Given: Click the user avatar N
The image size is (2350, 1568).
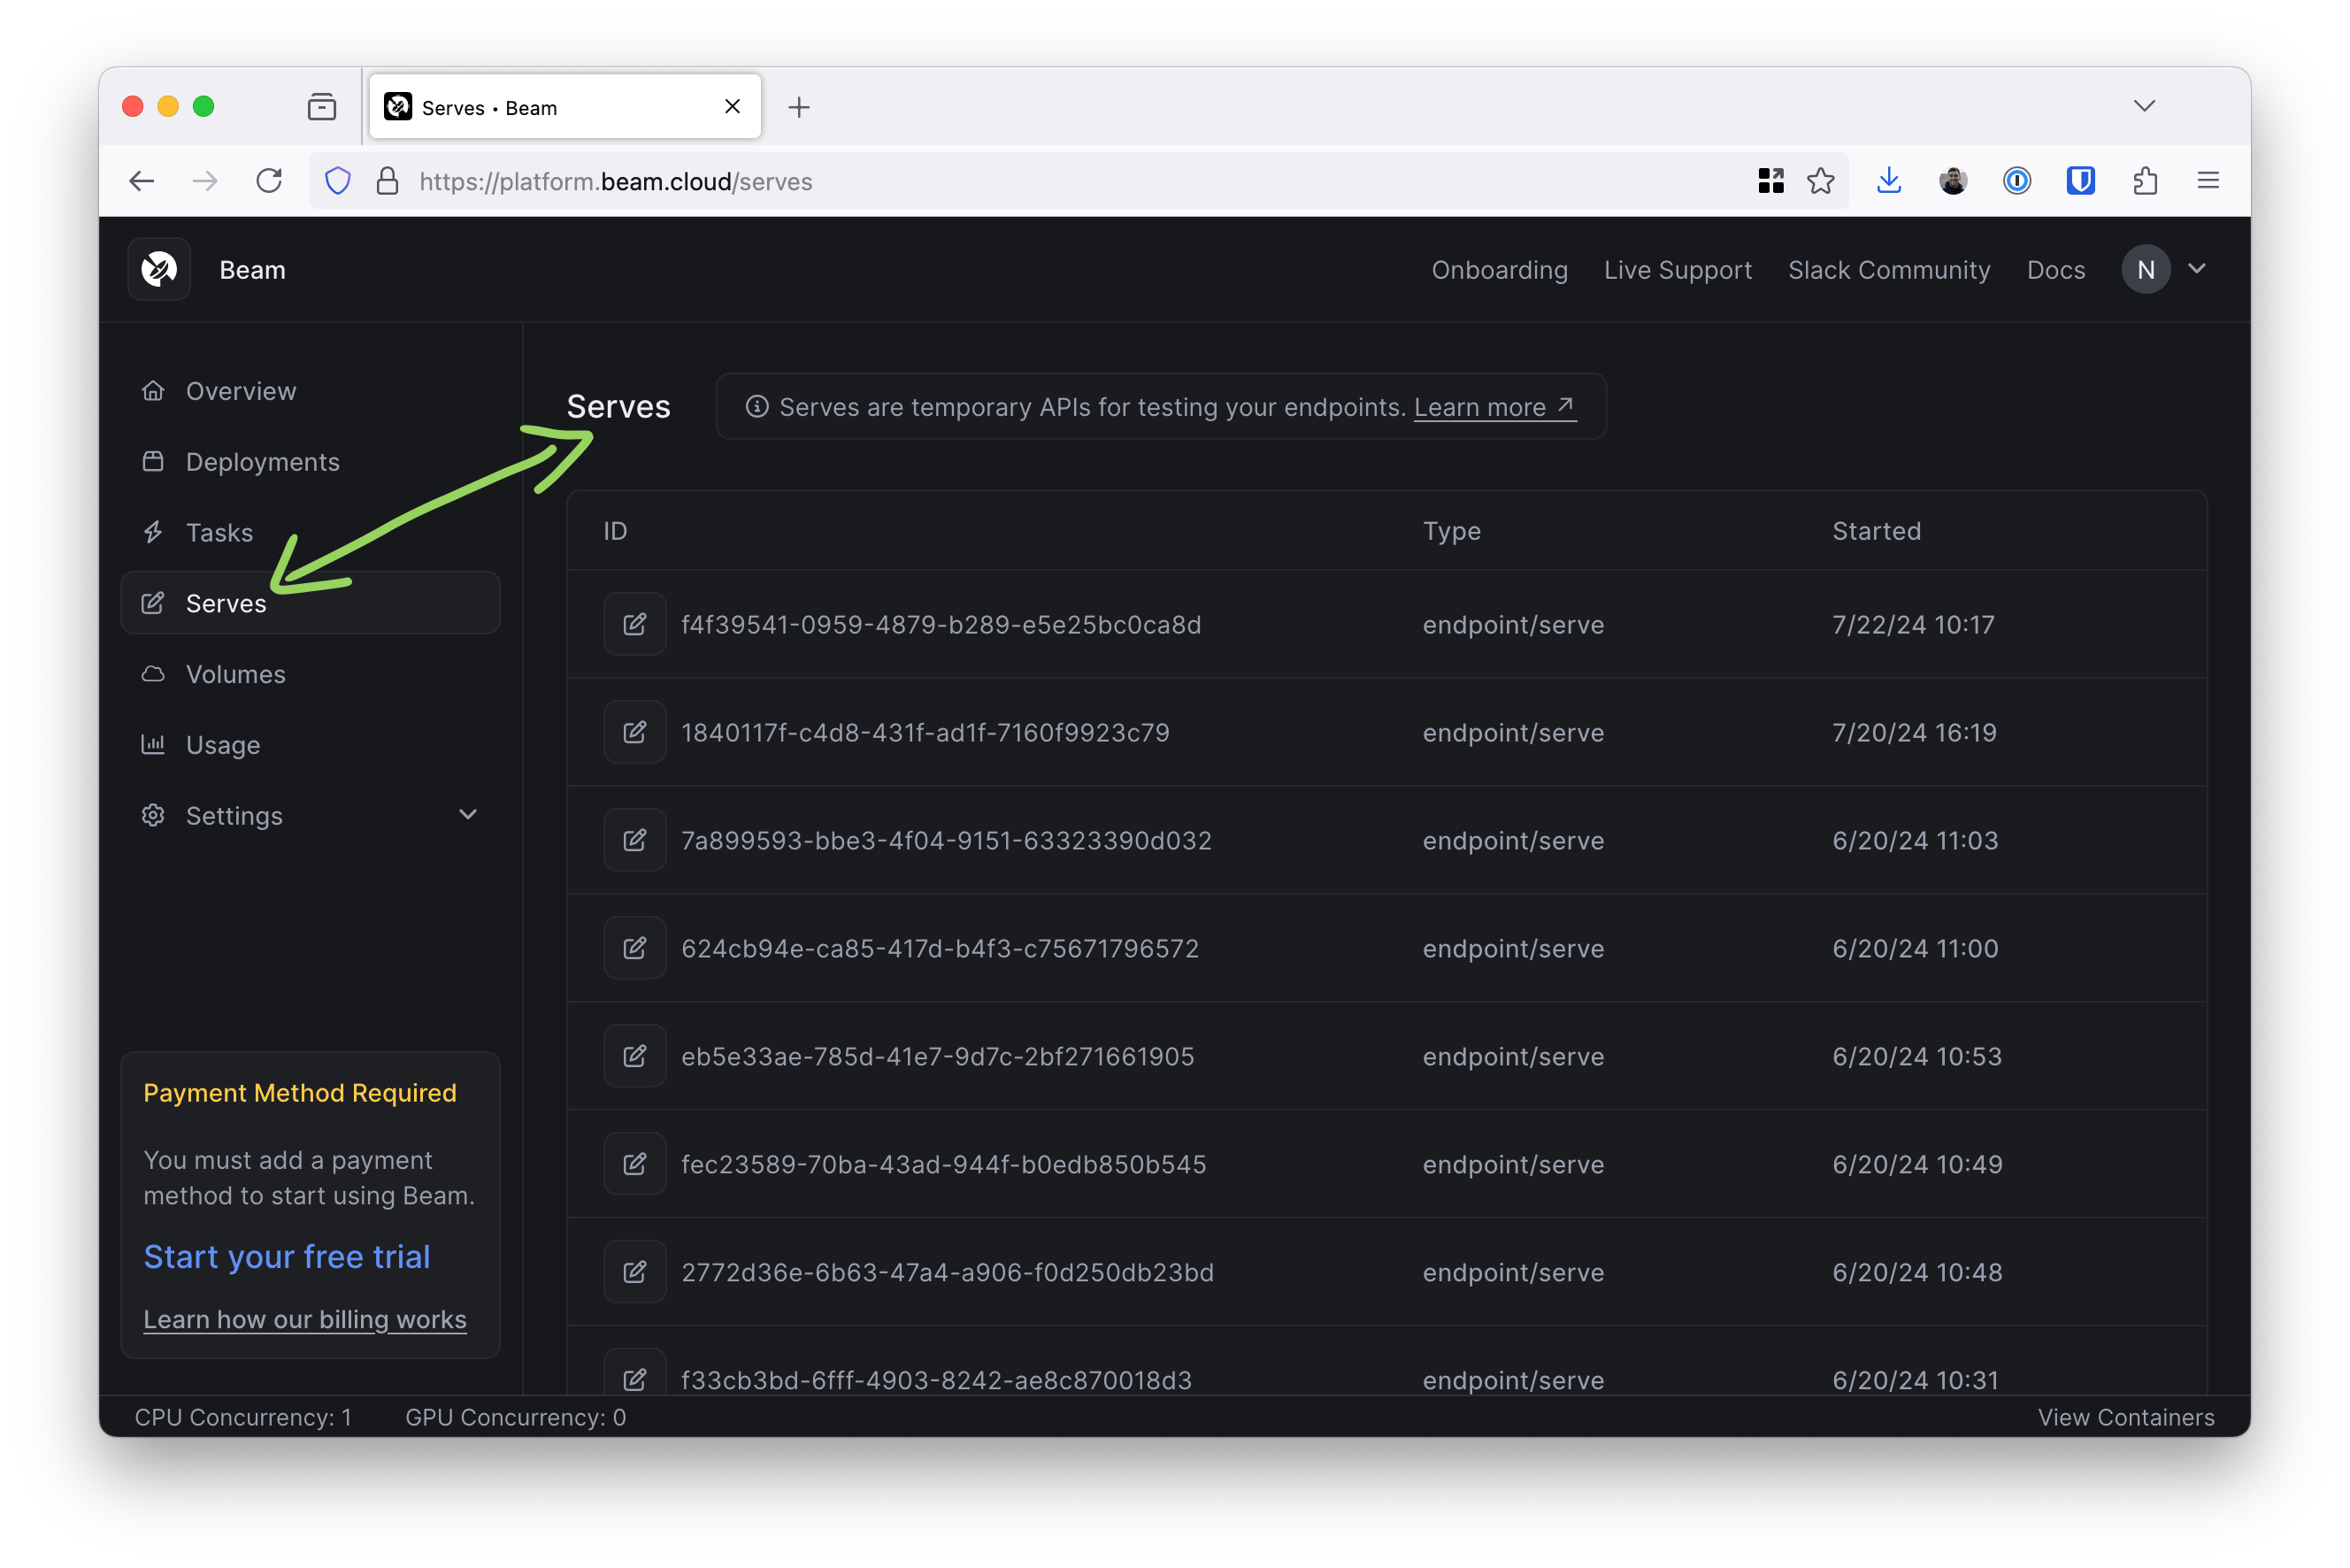Looking at the screenshot, I should 2146,269.
